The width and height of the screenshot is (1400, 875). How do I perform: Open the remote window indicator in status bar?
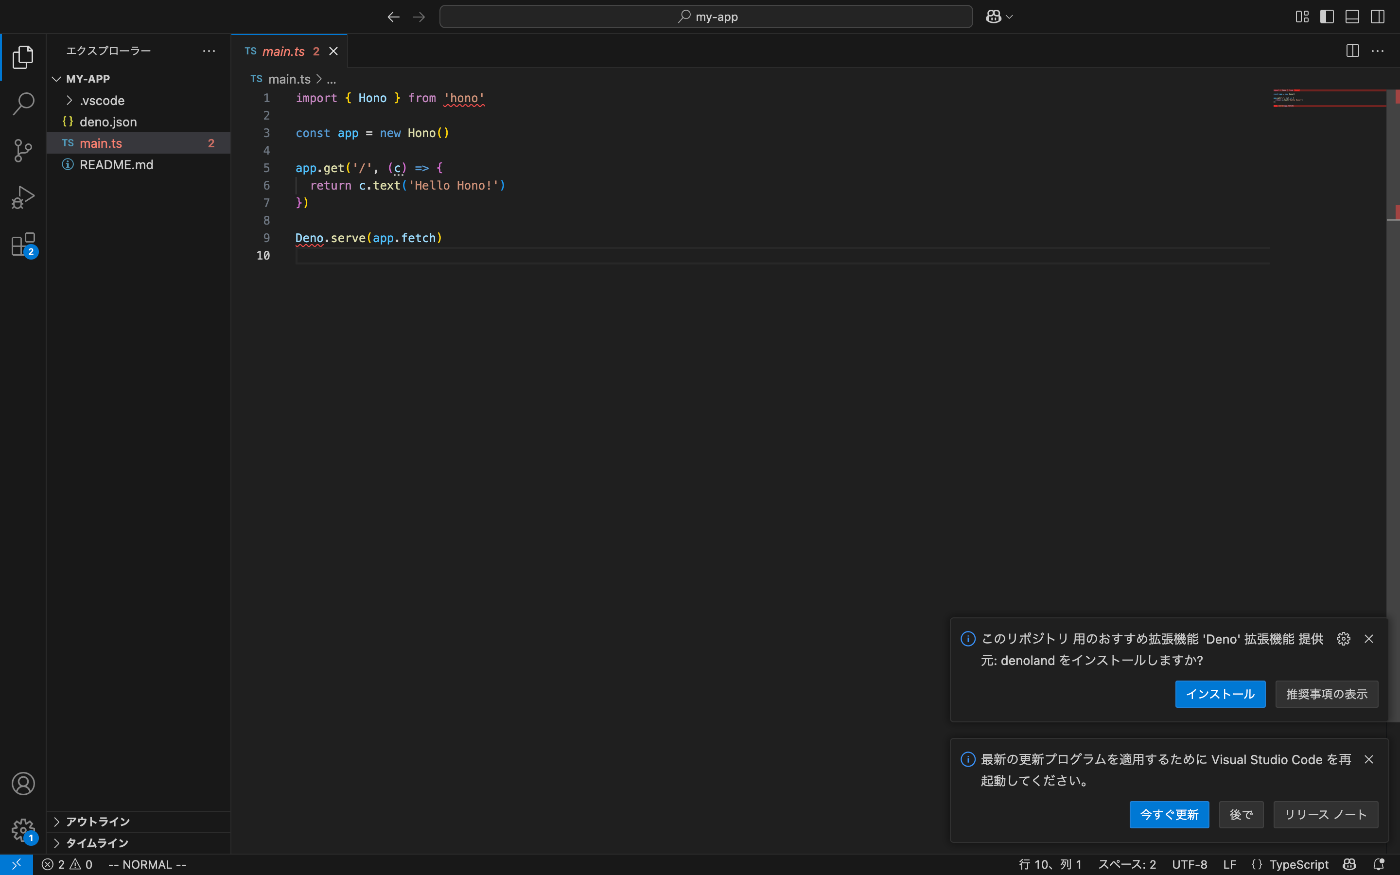[x=16, y=865]
